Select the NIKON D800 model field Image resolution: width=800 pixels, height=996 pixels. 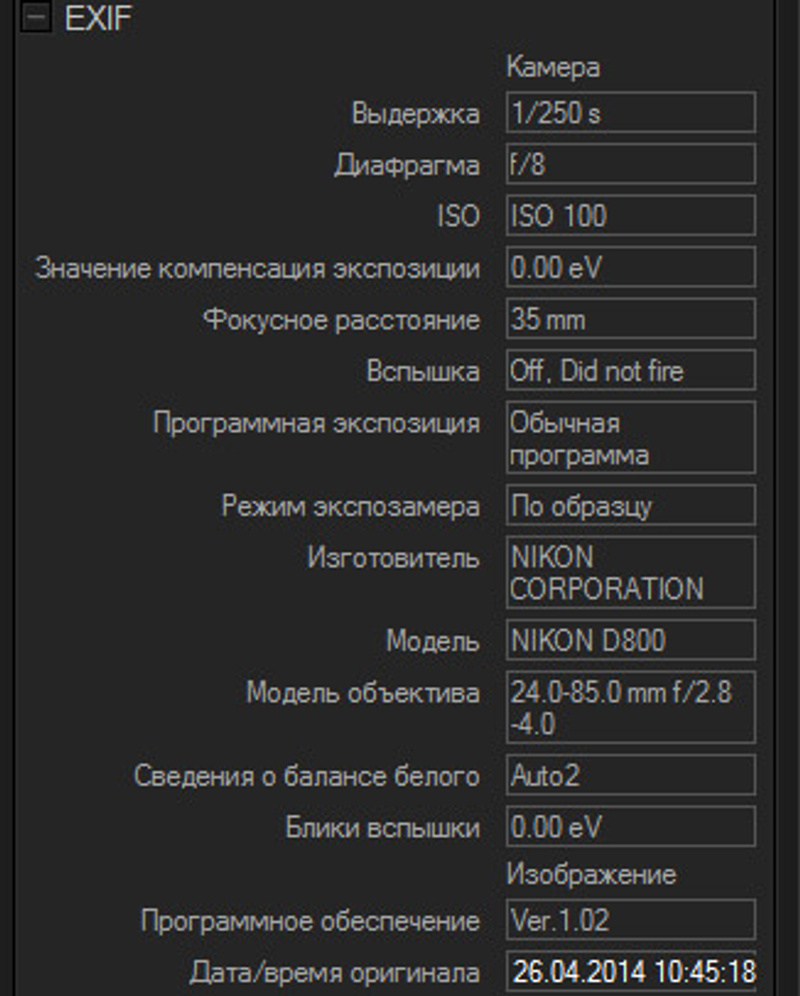[630, 639]
